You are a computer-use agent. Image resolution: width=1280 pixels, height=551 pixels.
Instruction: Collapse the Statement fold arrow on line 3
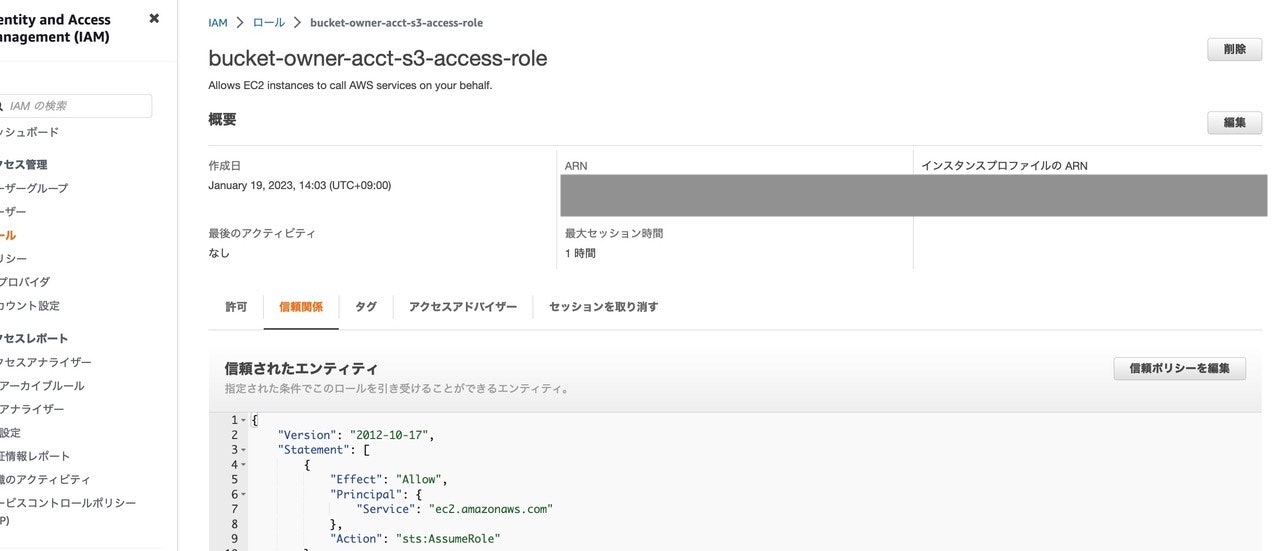pos(243,450)
